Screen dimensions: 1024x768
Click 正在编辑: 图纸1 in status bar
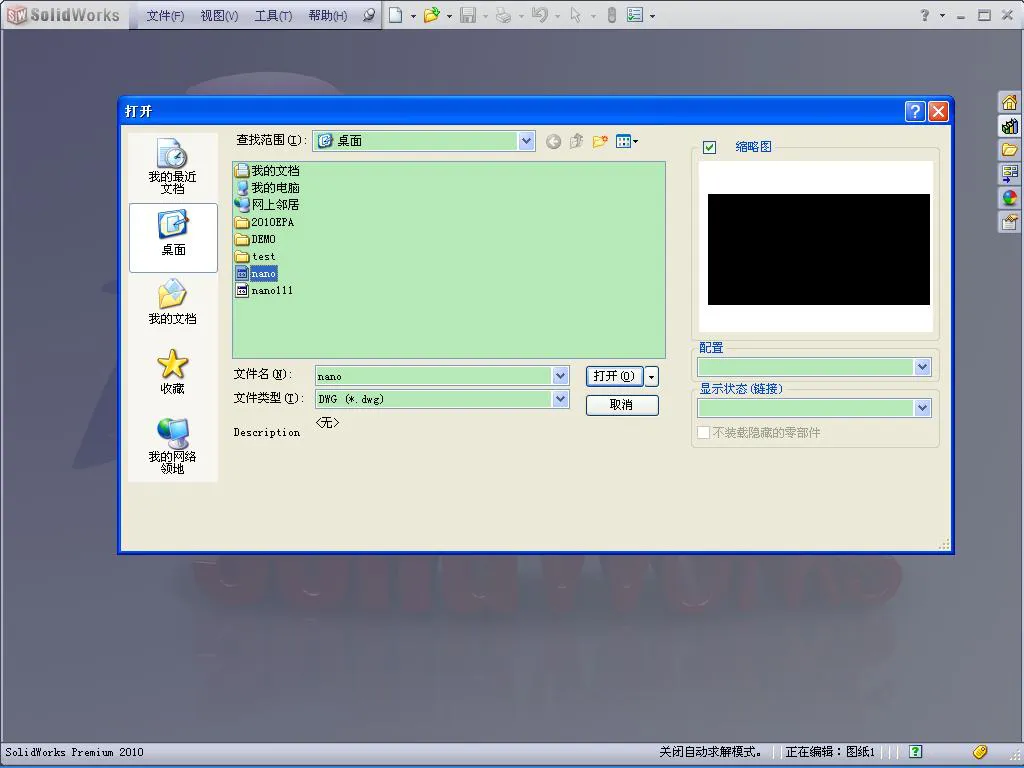pos(830,752)
